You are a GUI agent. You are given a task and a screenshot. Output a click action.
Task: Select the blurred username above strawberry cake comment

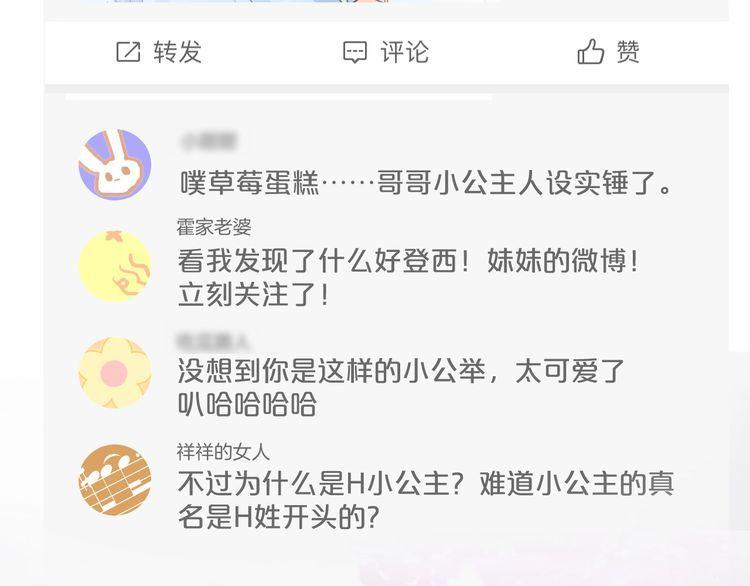pyautogui.click(x=208, y=141)
